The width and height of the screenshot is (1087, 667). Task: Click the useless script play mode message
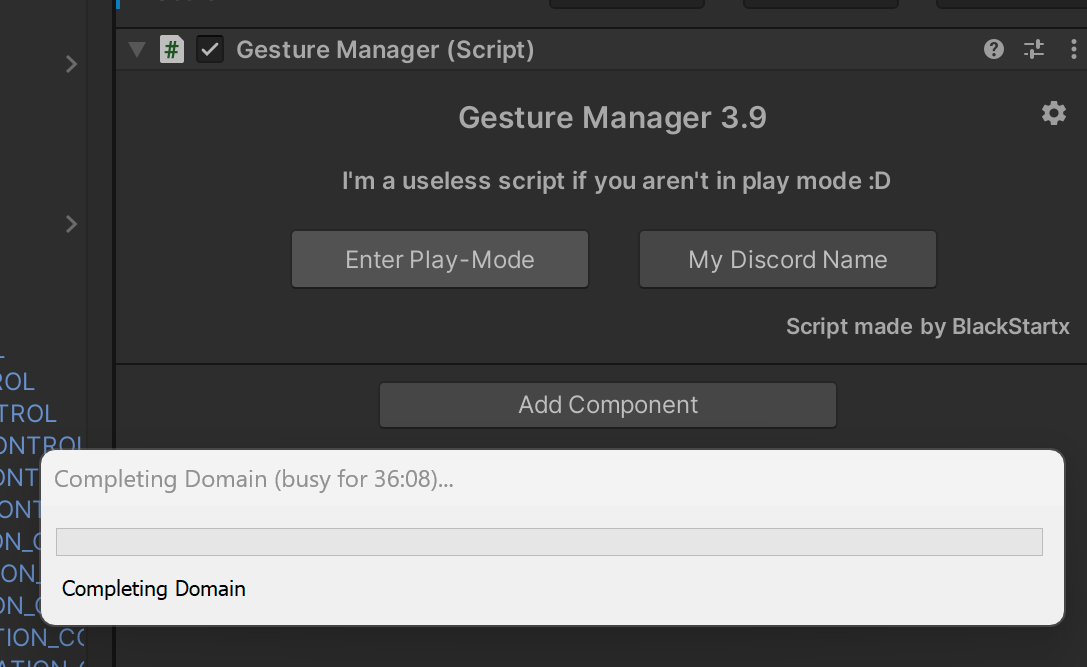(616, 181)
